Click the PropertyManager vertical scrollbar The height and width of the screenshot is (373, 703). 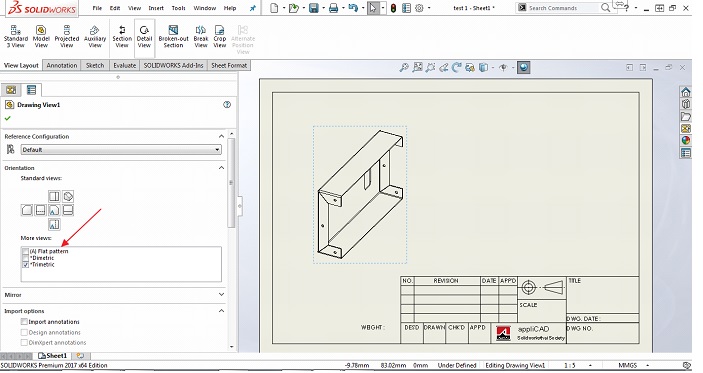pos(231,182)
